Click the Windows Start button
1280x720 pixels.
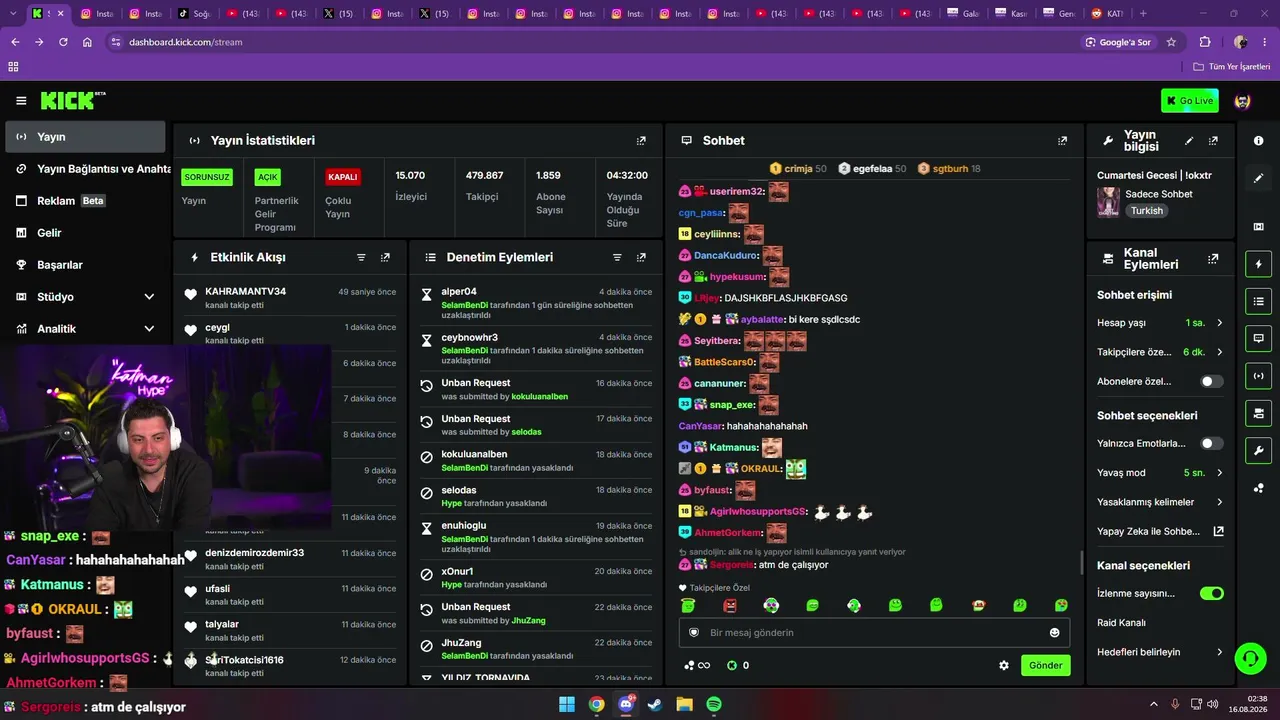point(567,704)
